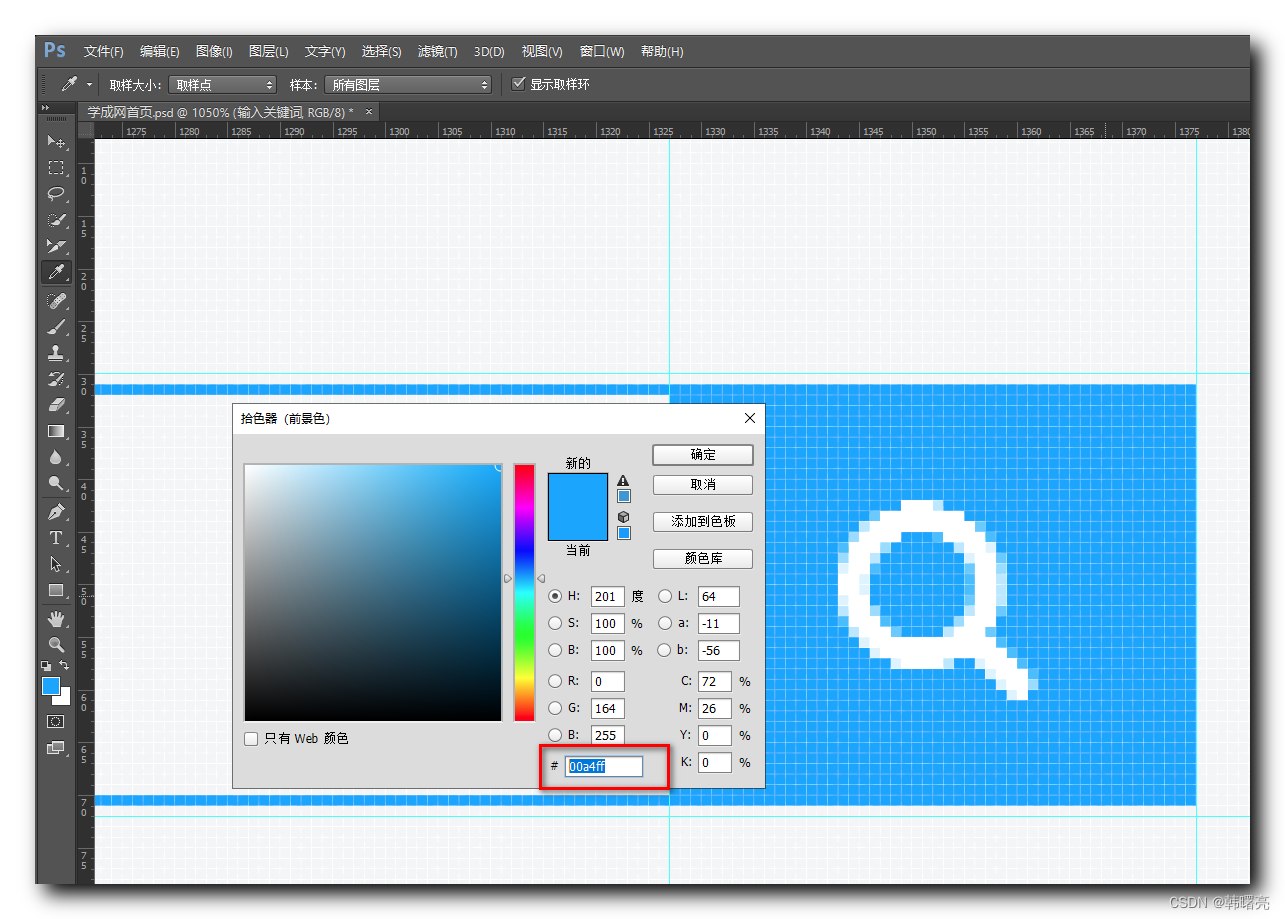Image resolution: width=1285 pixels, height=919 pixels.
Task: Select the Lasso tool
Action: (56, 194)
